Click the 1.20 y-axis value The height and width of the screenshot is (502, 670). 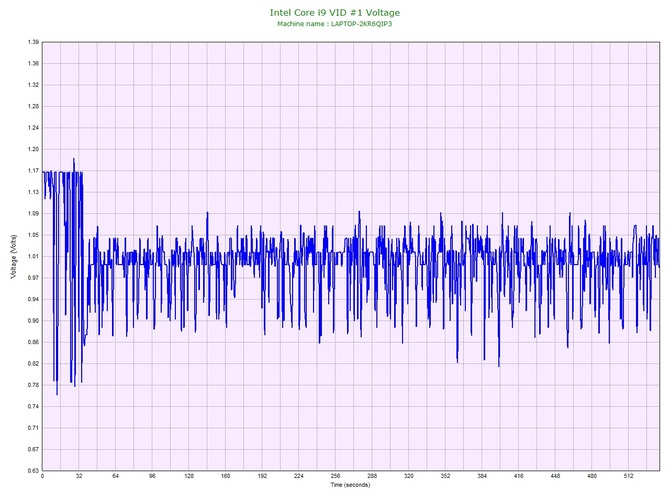click(x=33, y=150)
